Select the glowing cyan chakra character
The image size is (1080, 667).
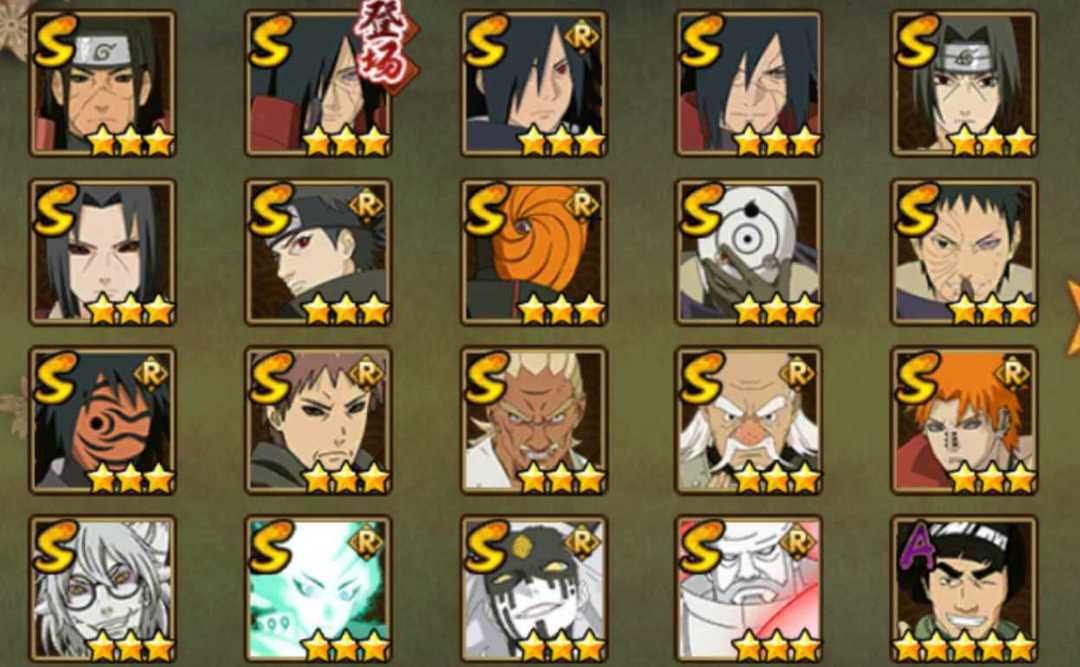318,589
